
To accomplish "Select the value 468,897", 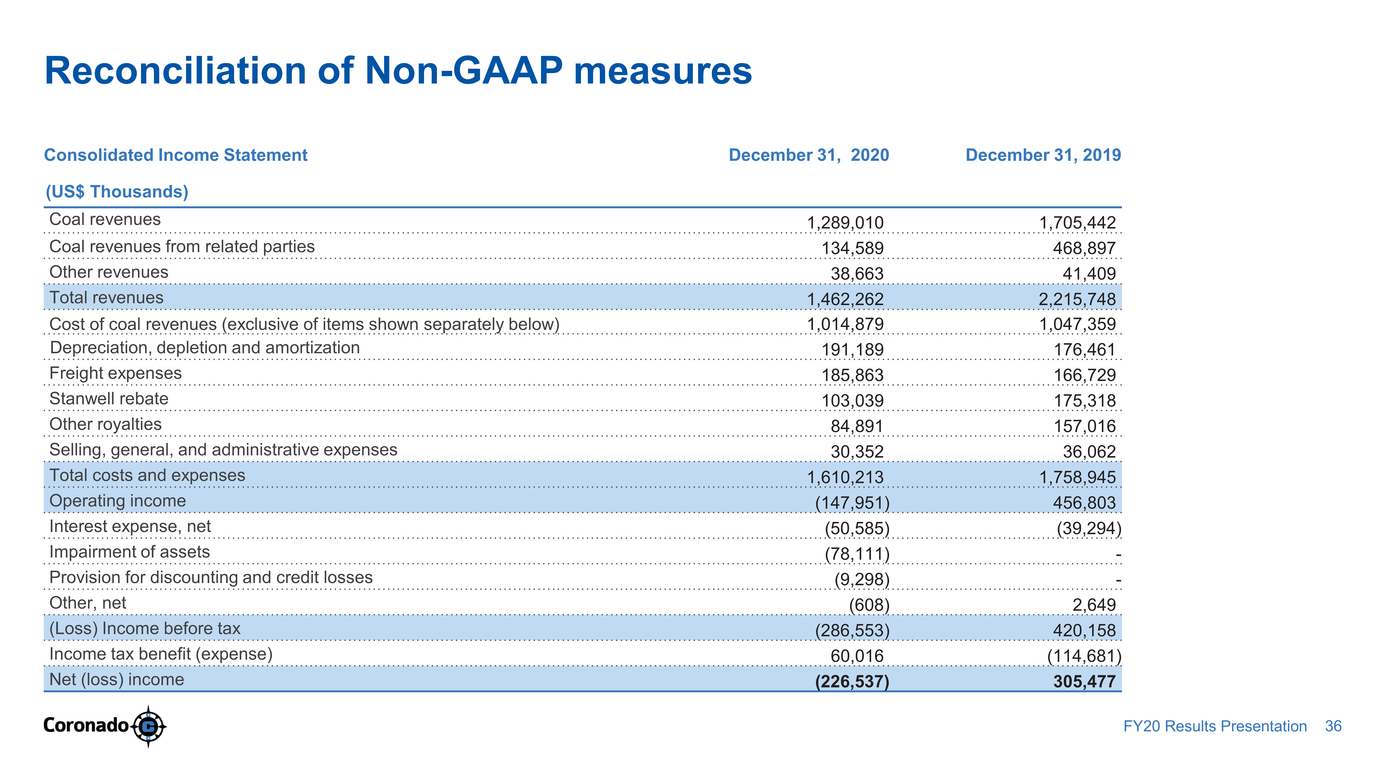I will (1085, 248).
